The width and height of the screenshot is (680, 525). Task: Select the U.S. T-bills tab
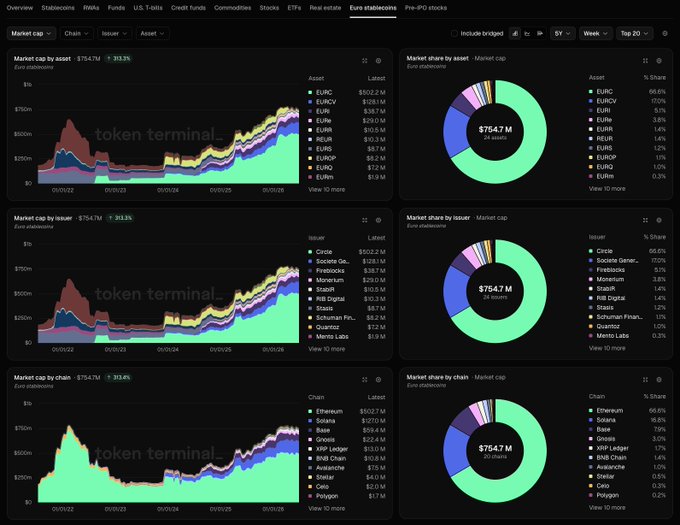148,8
